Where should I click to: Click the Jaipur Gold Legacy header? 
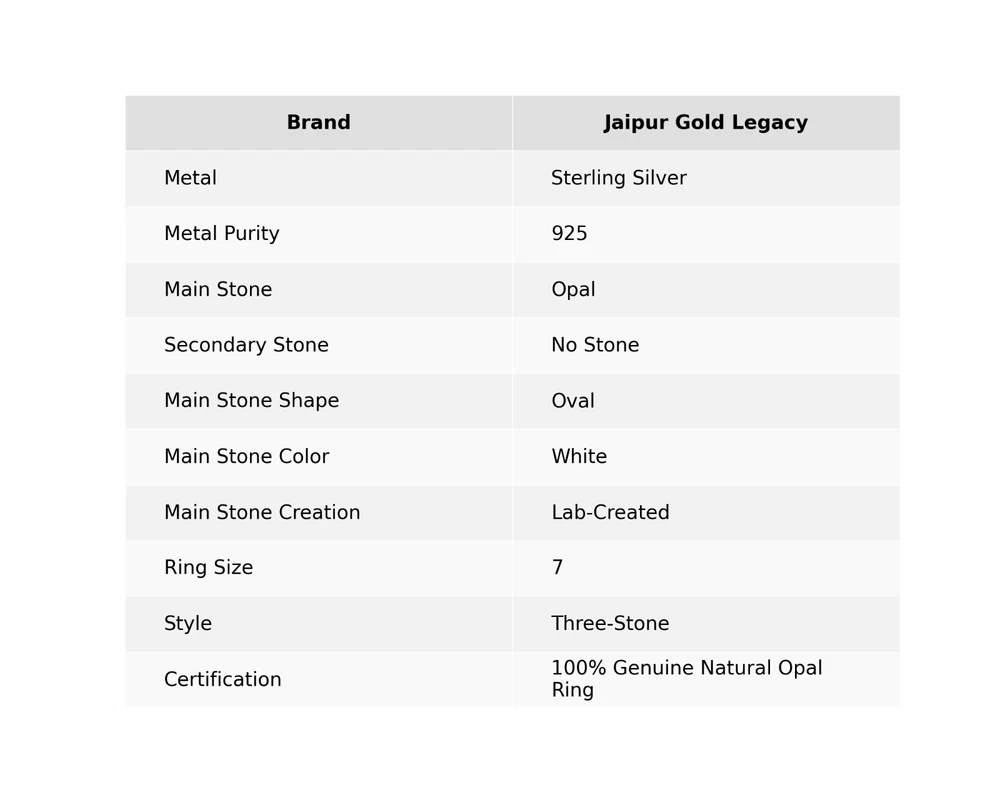pos(705,123)
